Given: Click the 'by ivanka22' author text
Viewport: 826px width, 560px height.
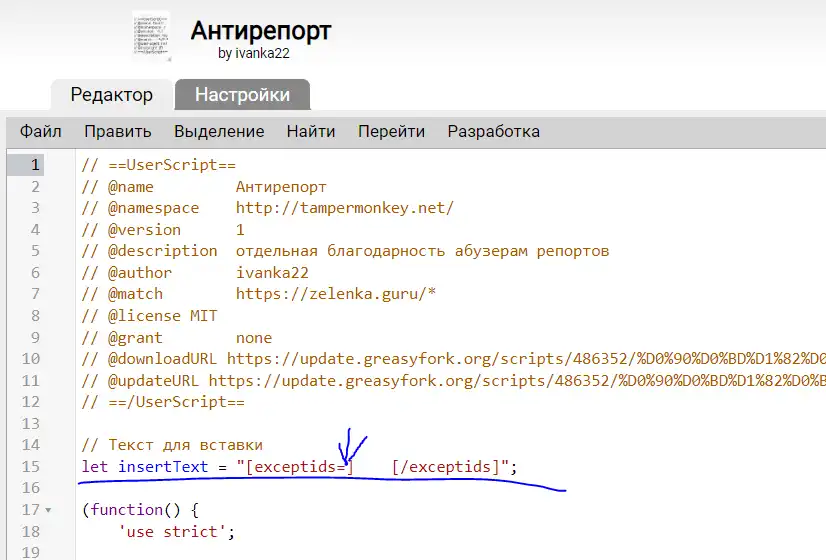Looking at the screenshot, I should click(254, 53).
